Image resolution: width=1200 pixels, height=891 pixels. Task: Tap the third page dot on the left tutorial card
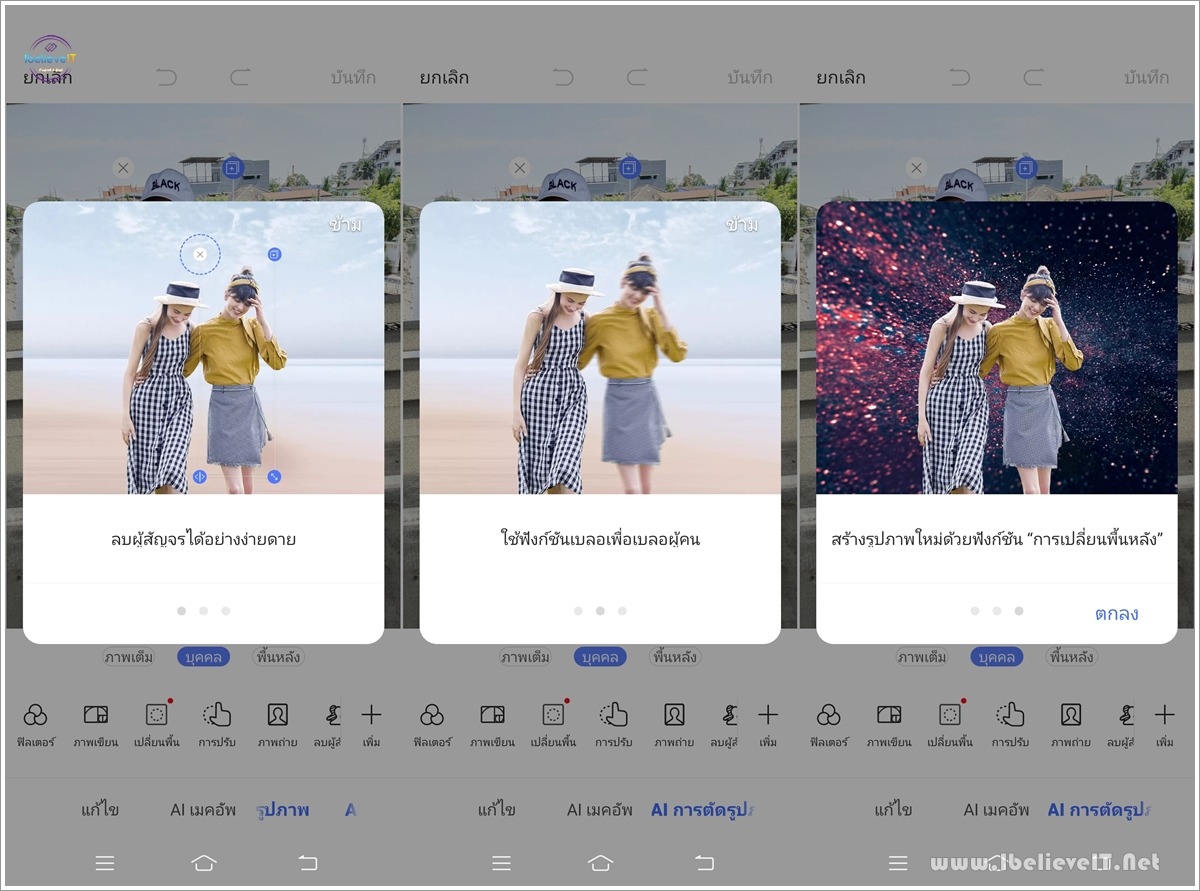coord(226,610)
